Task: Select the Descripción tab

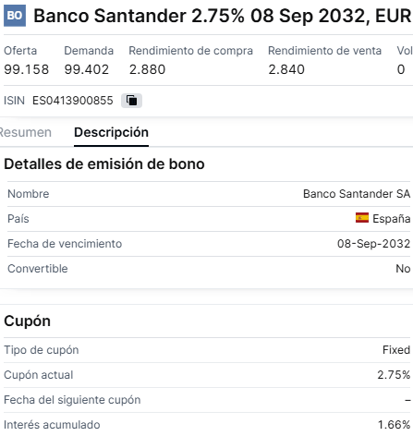Action: tap(111, 132)
